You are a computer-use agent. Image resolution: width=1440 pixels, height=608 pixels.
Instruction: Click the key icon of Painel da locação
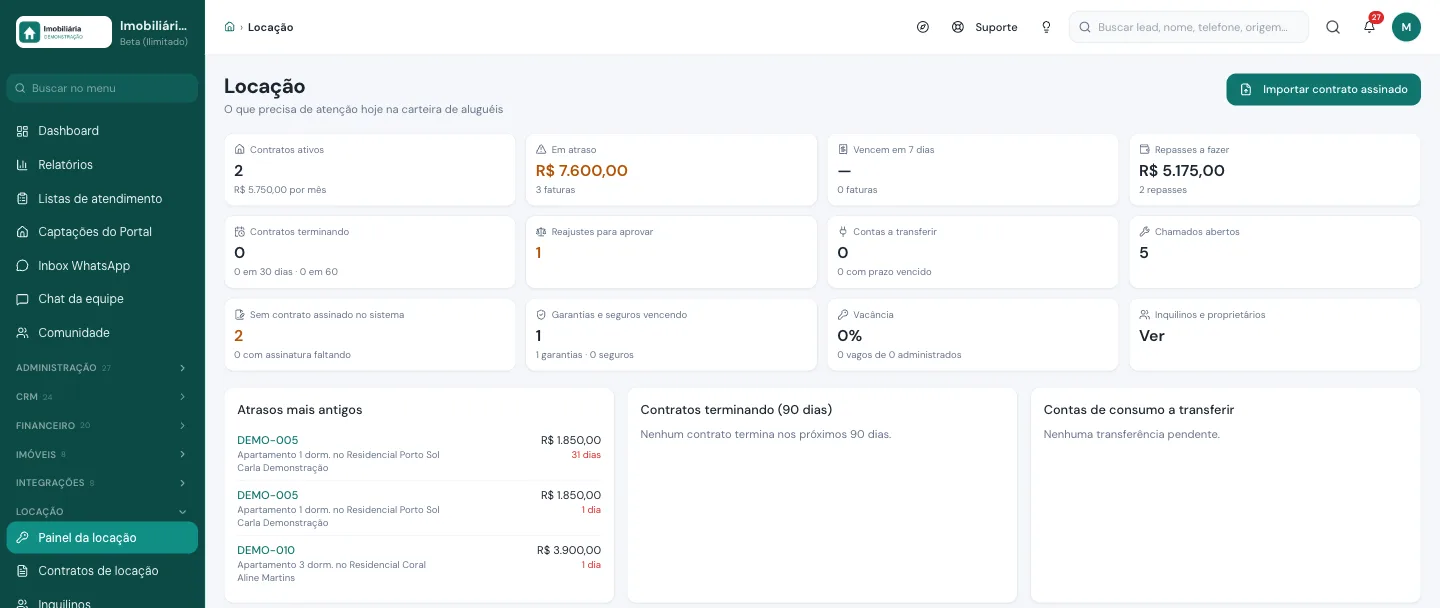tap(22, 538)
